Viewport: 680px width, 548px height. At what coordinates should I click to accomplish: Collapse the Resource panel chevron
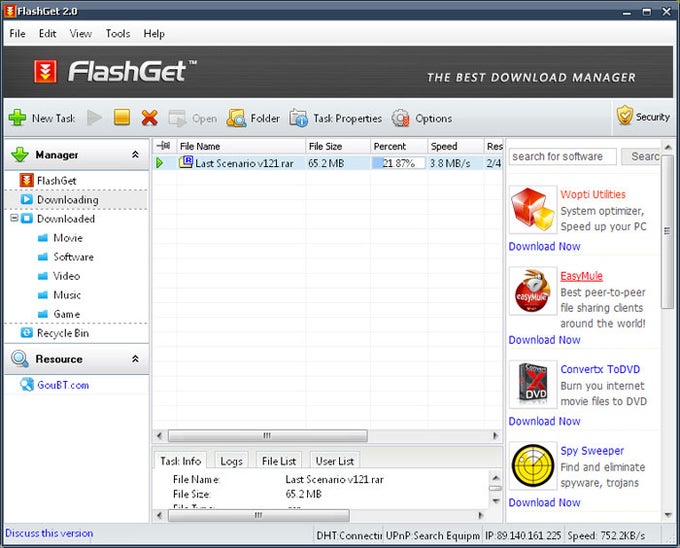click(x=135, y=359)
